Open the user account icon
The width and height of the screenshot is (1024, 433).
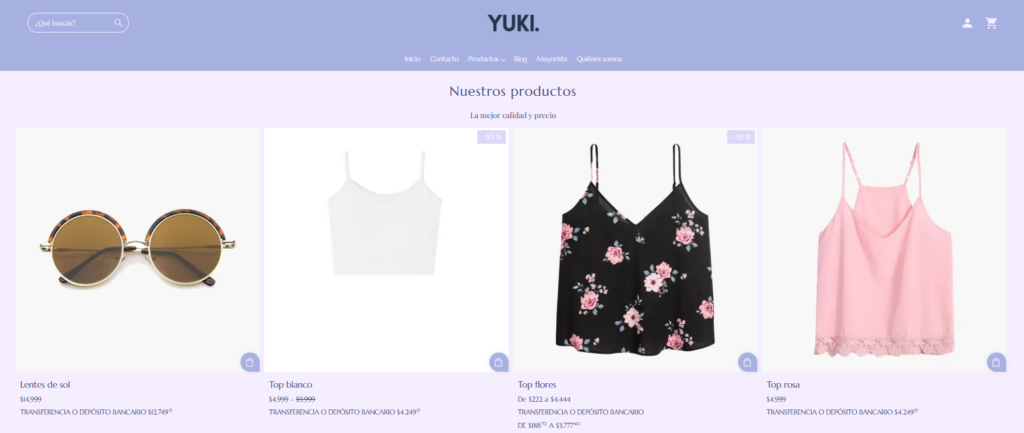(967, 24)
